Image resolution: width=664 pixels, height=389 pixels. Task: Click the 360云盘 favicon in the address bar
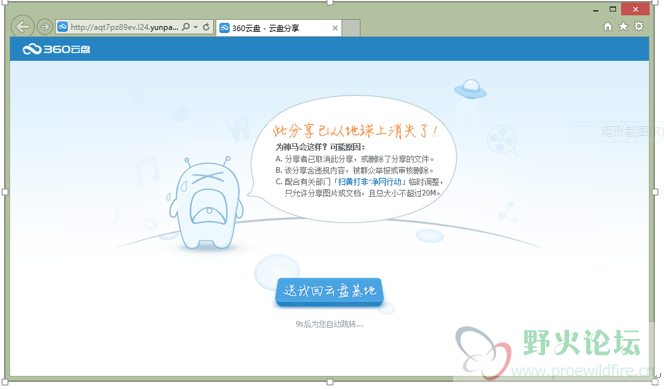(x=63, y=27)
